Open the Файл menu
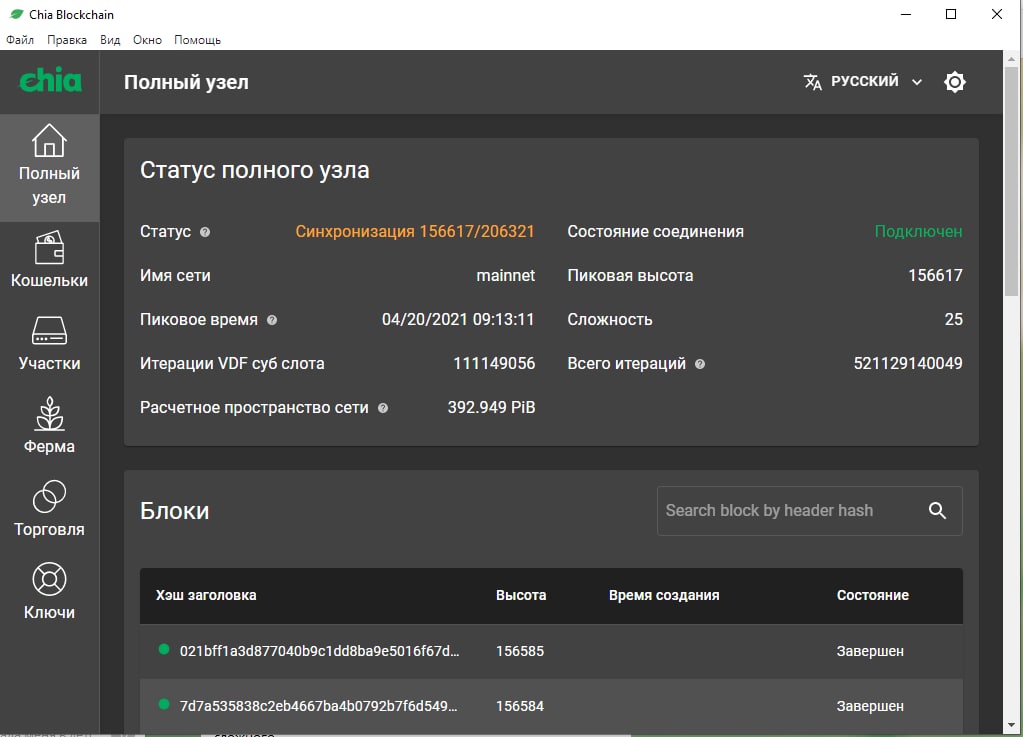Screen dimensions: 1023x737 20,40
